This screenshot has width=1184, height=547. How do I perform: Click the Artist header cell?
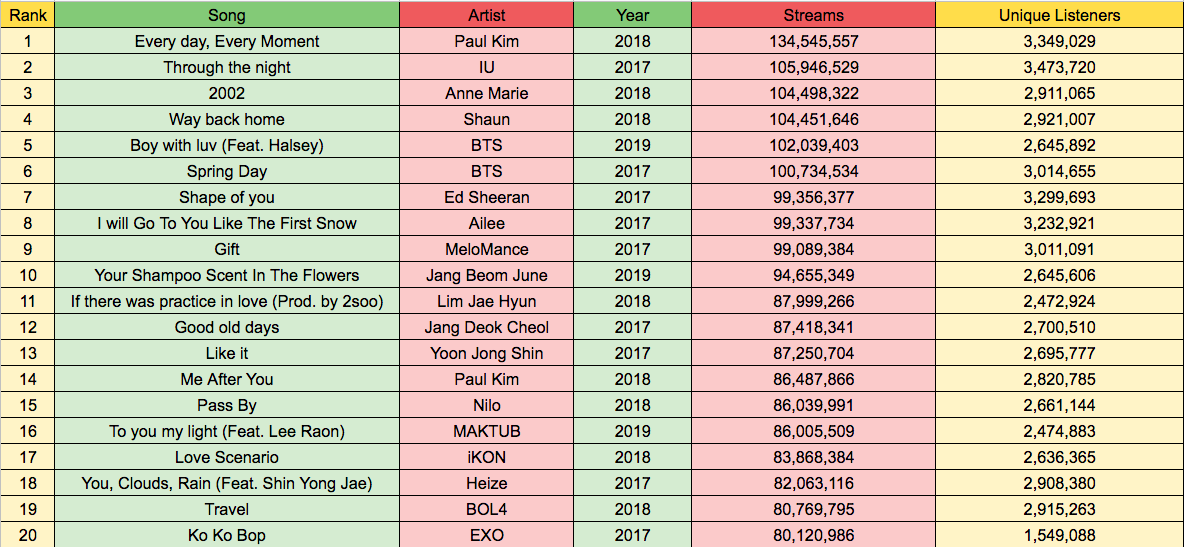coord(487,15)
